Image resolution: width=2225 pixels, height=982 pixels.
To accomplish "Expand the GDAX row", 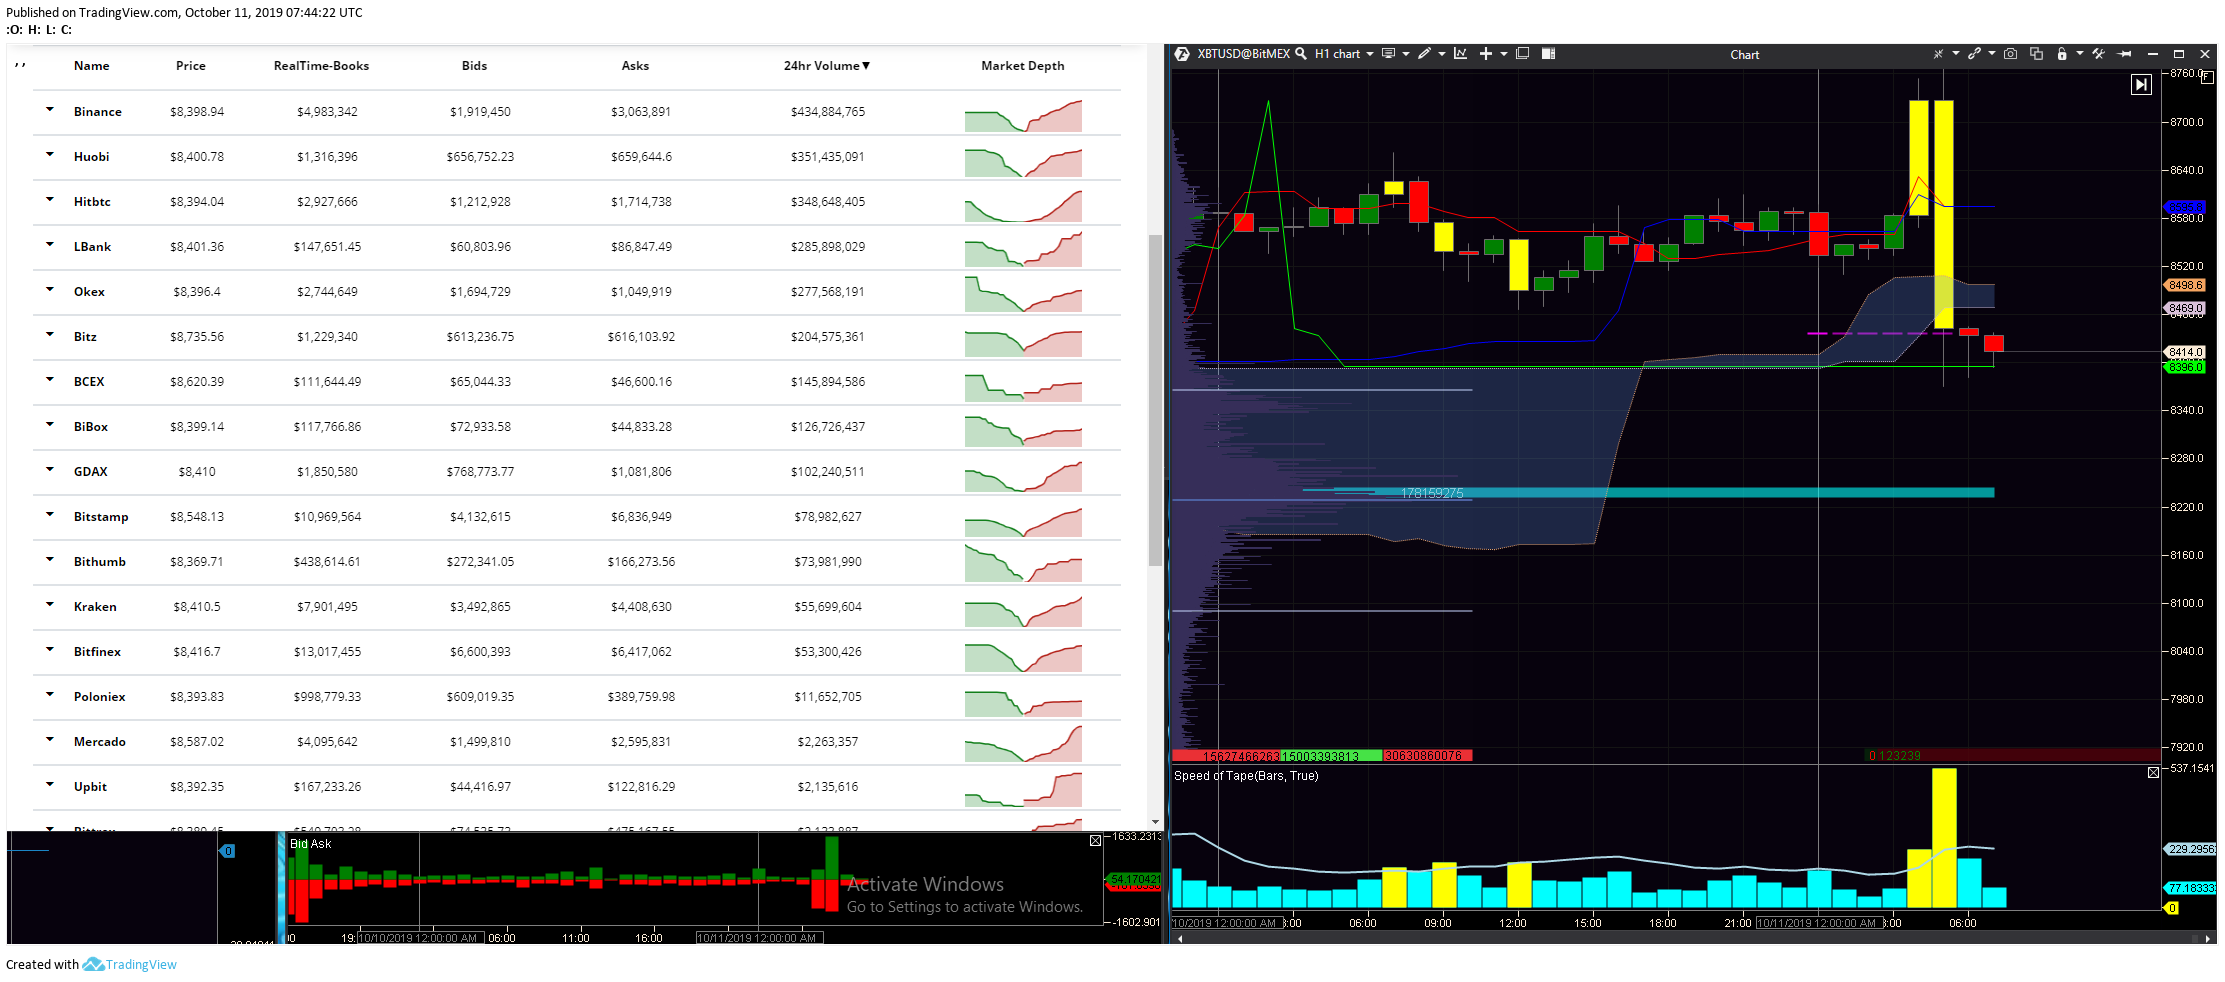I will click(x=49, y=470).
